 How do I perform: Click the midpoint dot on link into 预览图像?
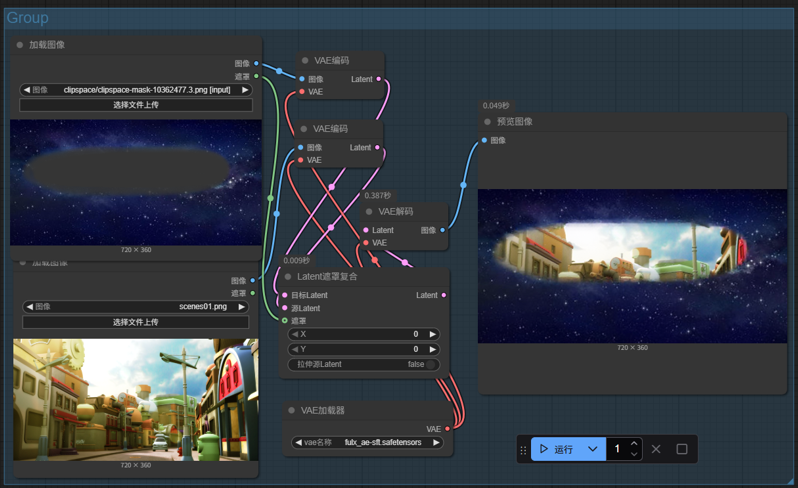[x=463, y=185]
